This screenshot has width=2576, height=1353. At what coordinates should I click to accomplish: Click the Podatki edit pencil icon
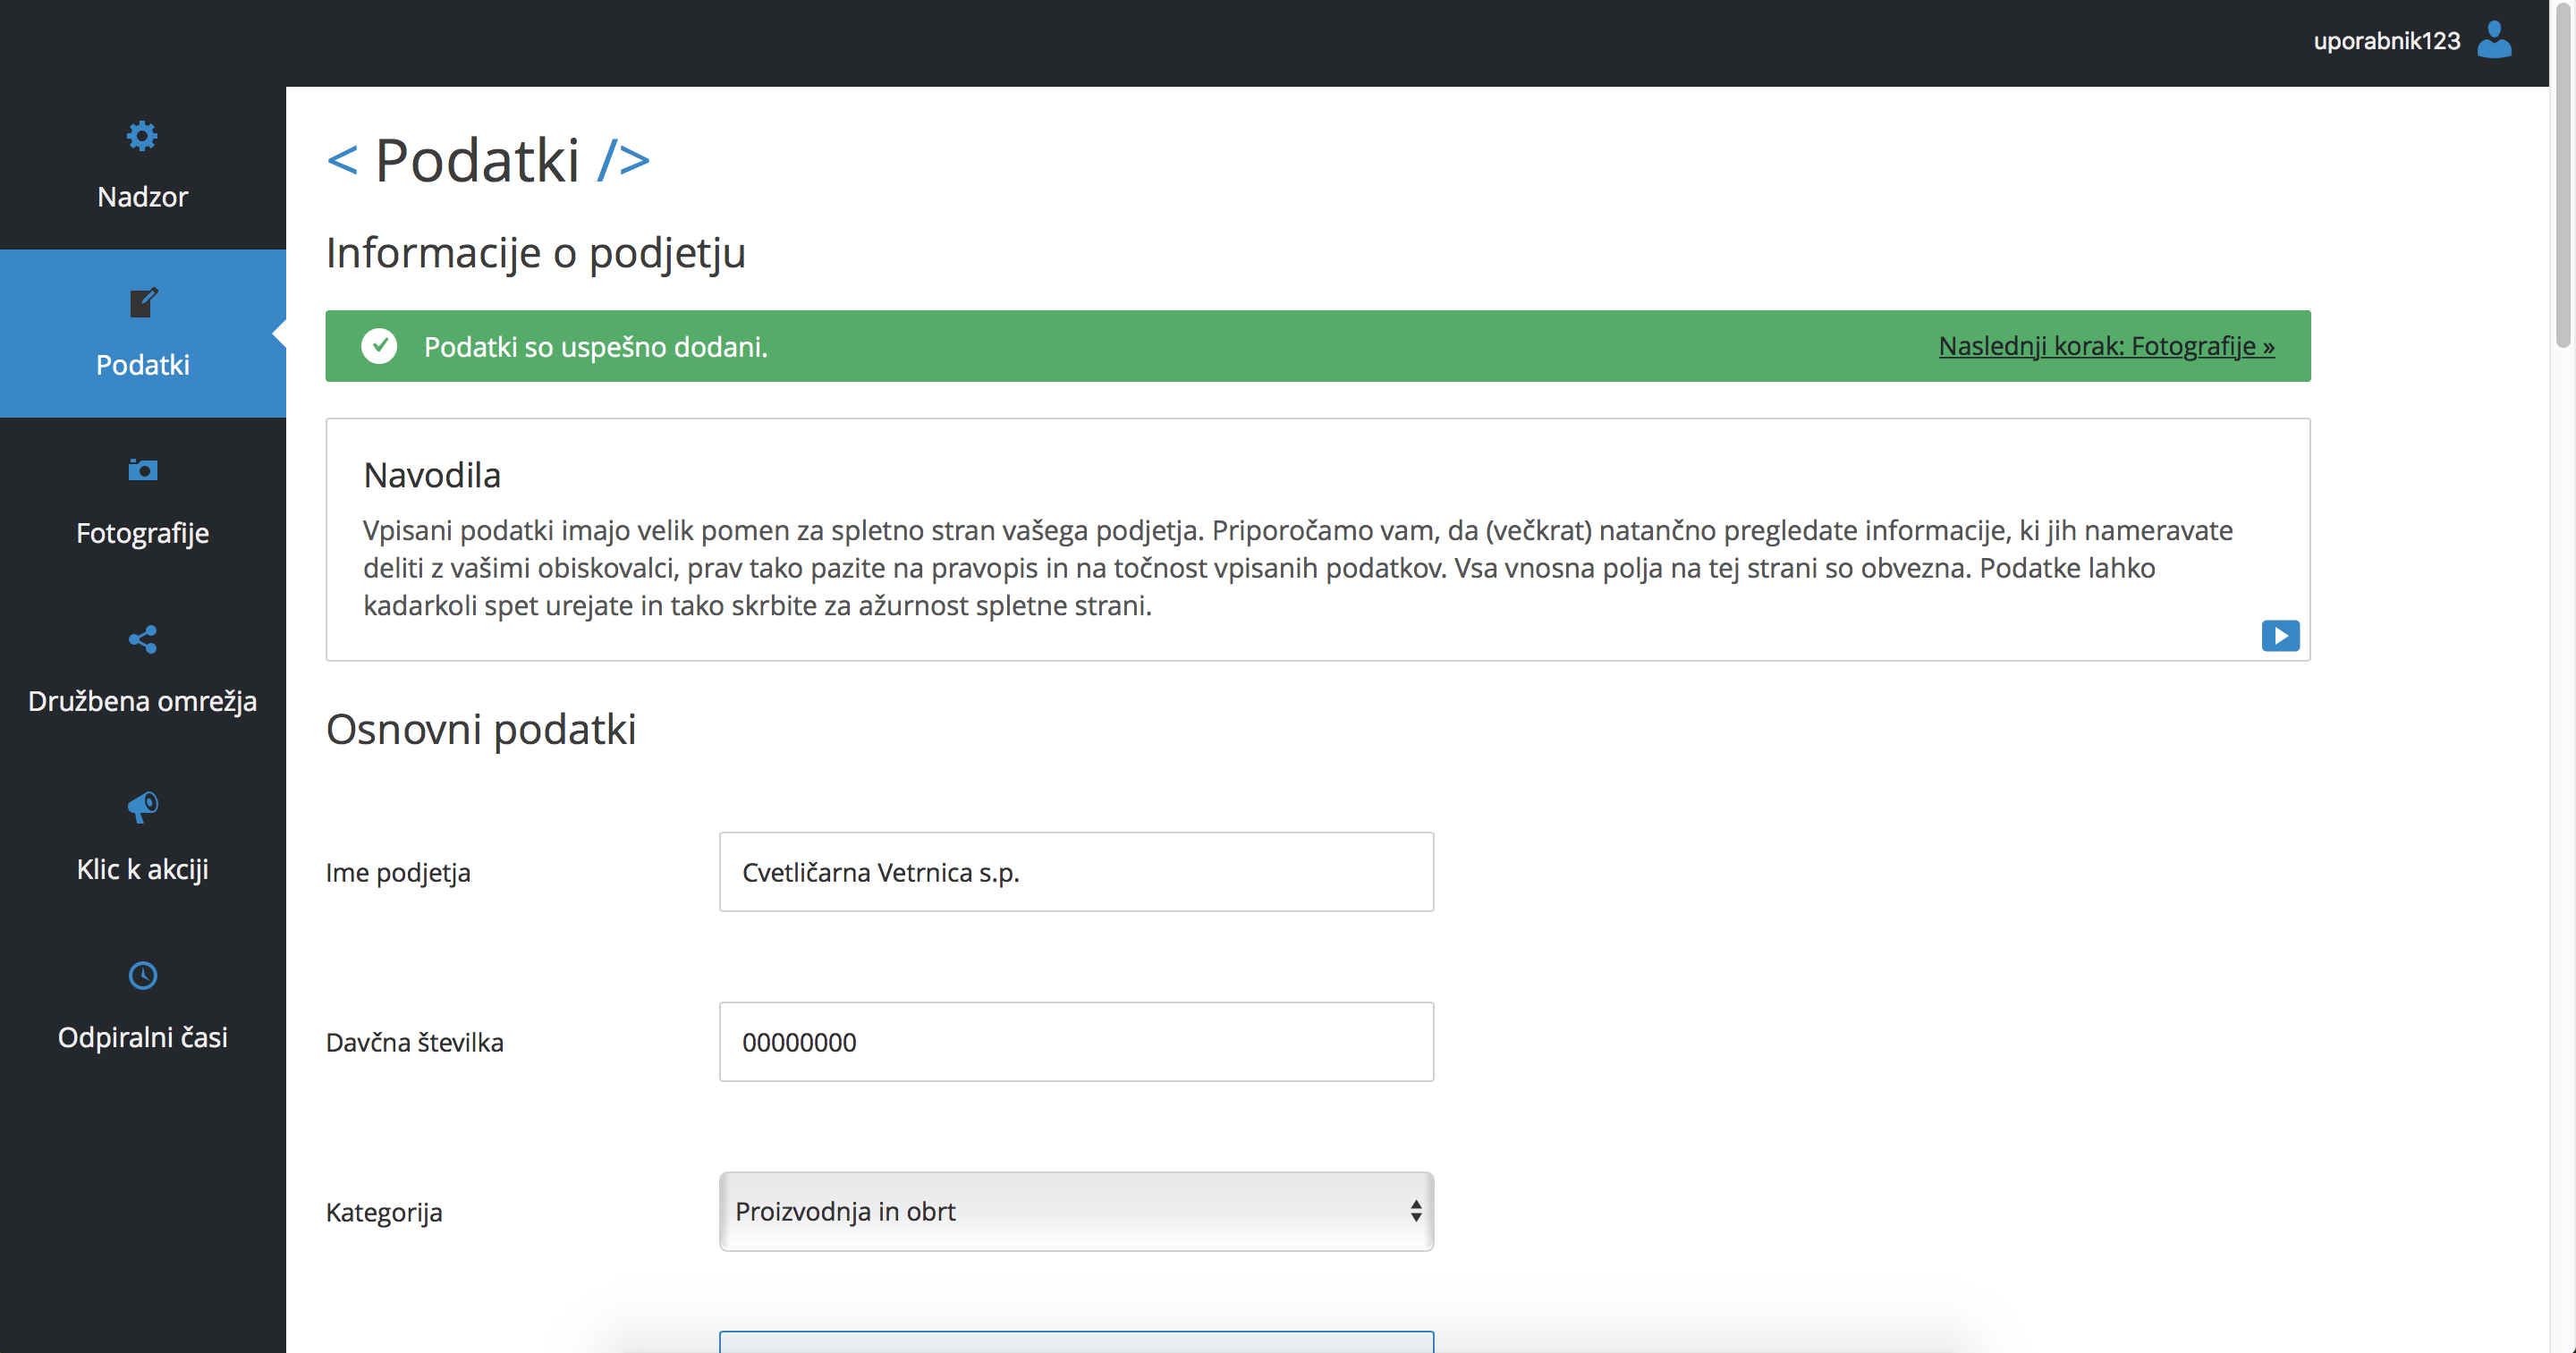[143, 302]
